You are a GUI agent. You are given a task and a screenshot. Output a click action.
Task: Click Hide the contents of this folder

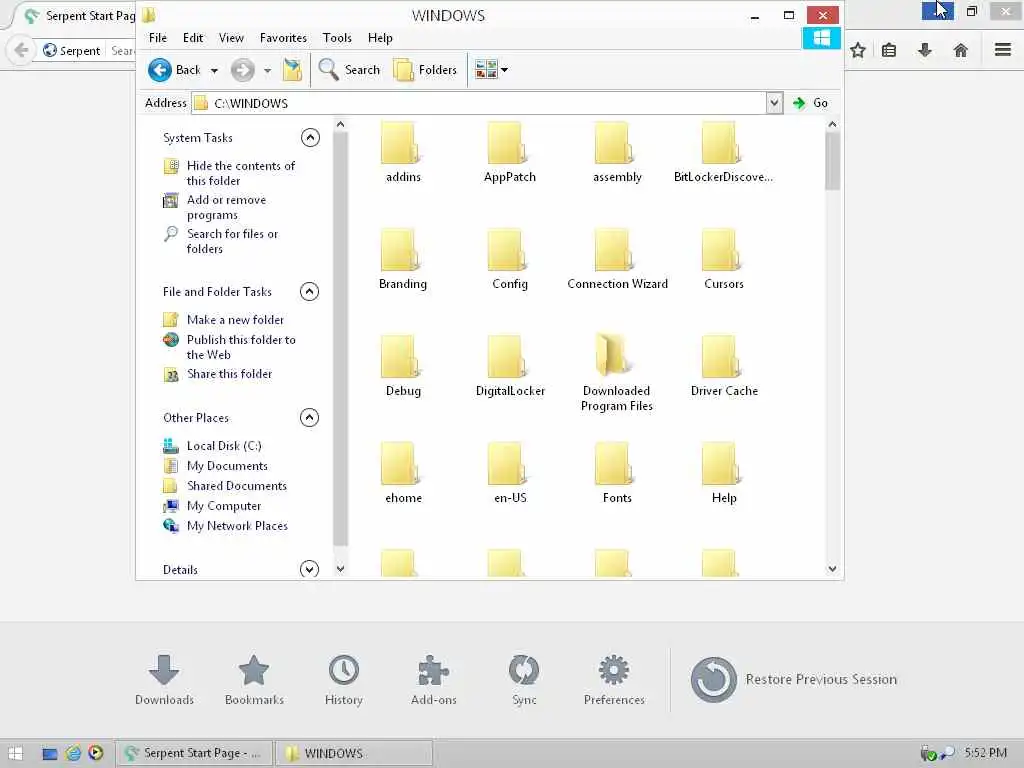(241, 173)
